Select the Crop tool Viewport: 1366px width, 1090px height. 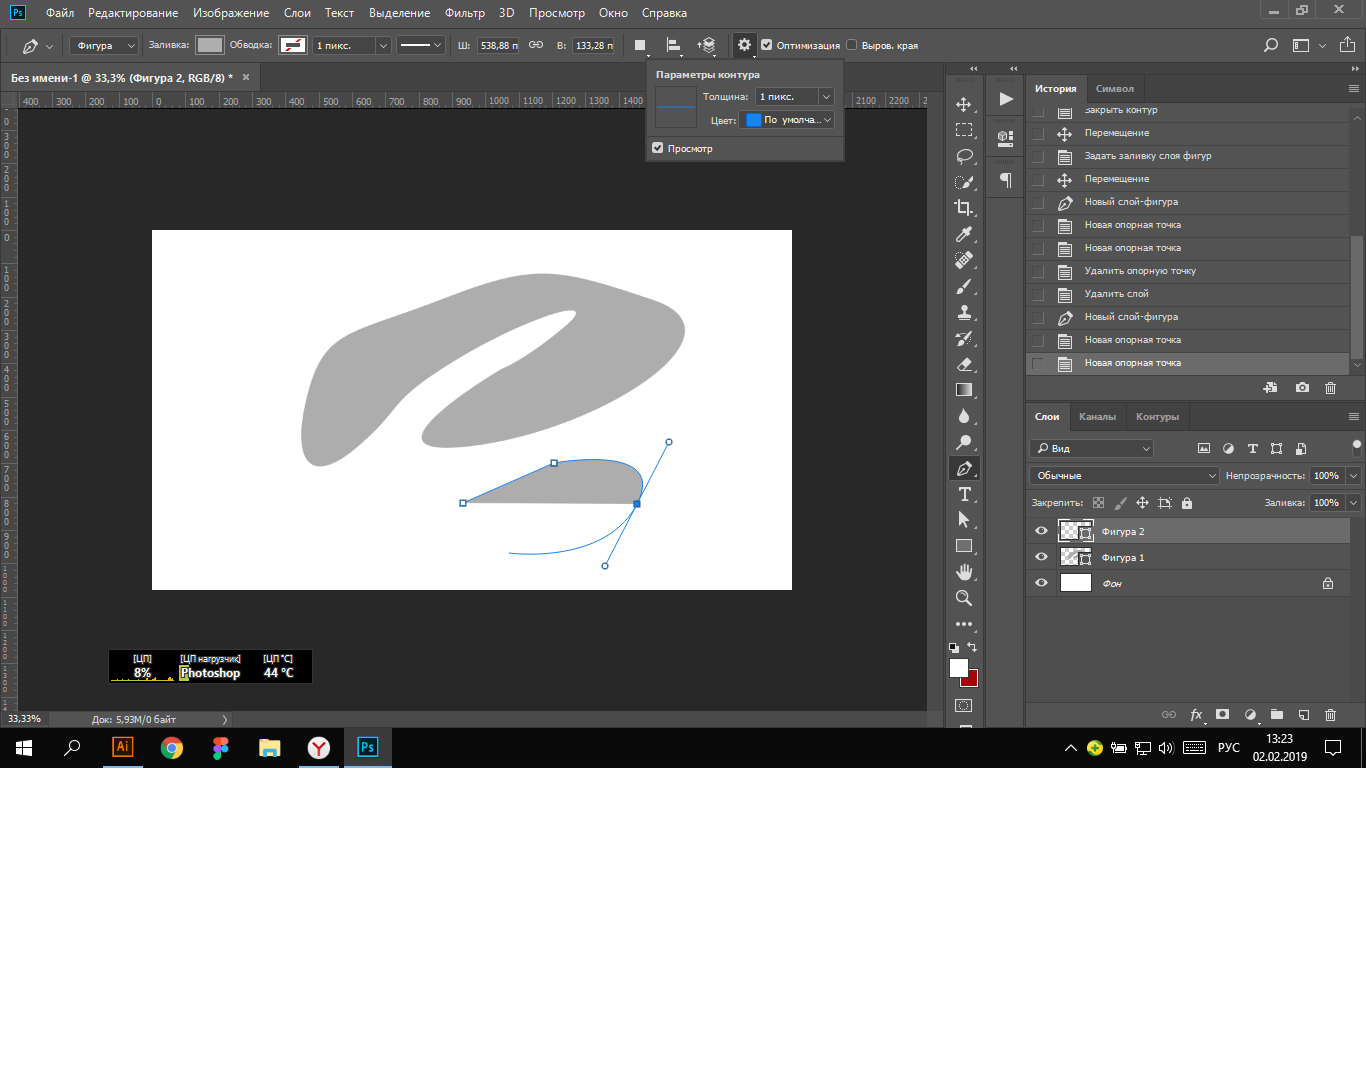964,208
